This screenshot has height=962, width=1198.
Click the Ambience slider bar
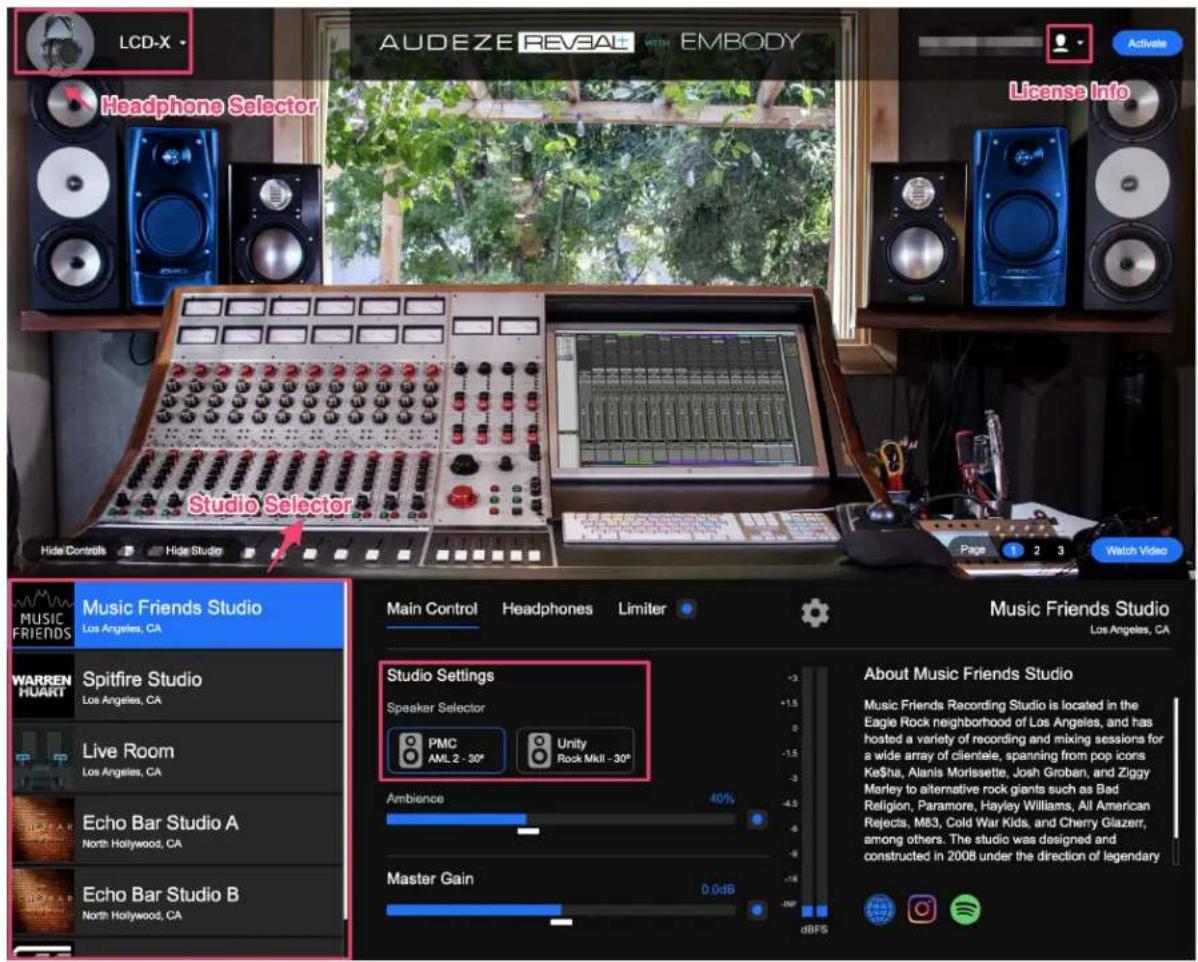click(x=561, y=819)
